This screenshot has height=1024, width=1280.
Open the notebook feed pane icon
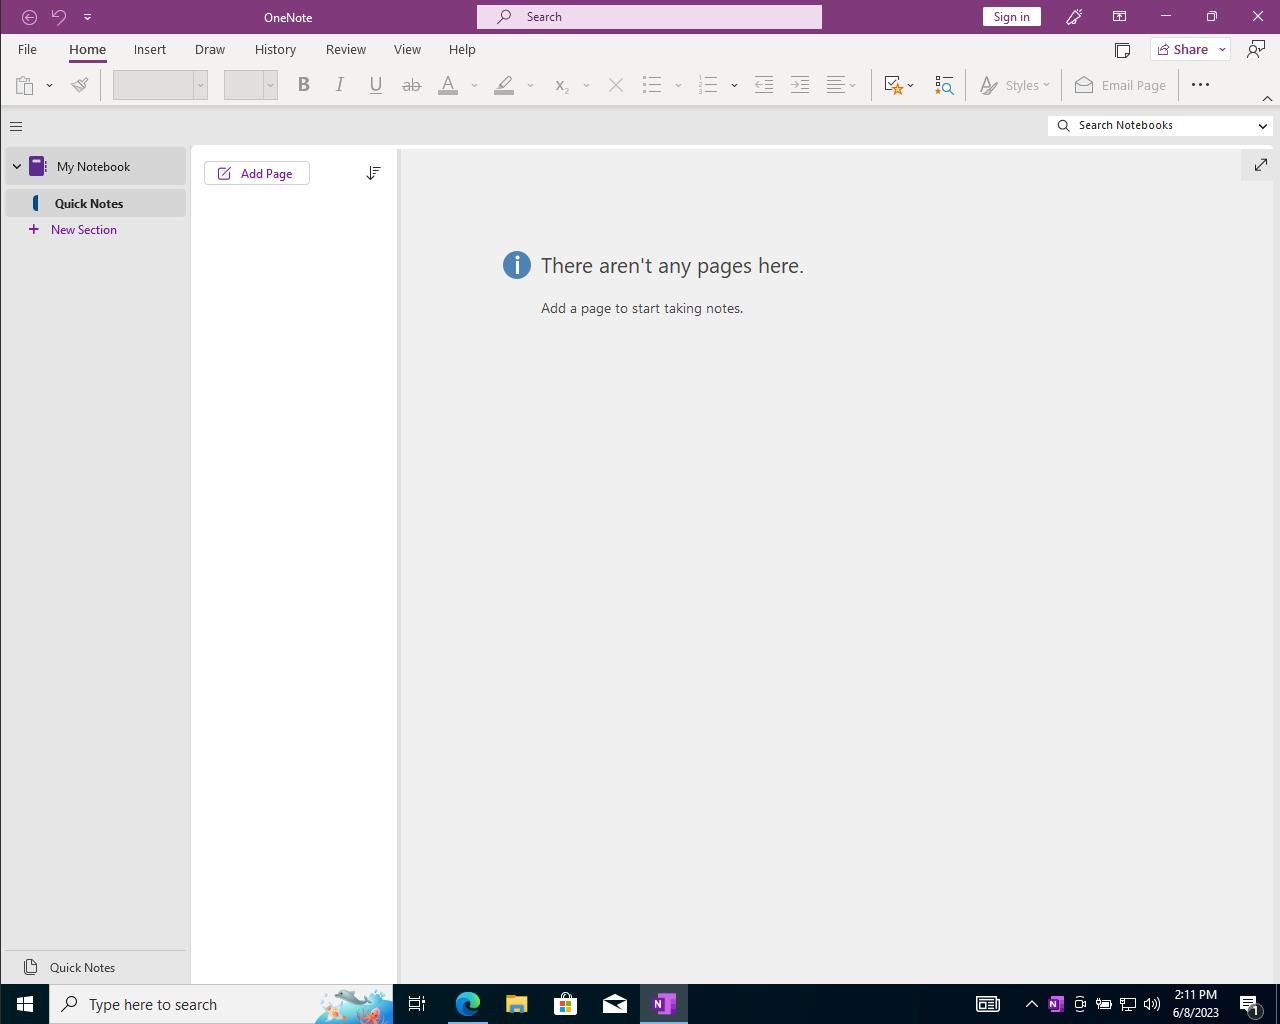tap(1122, 50)
